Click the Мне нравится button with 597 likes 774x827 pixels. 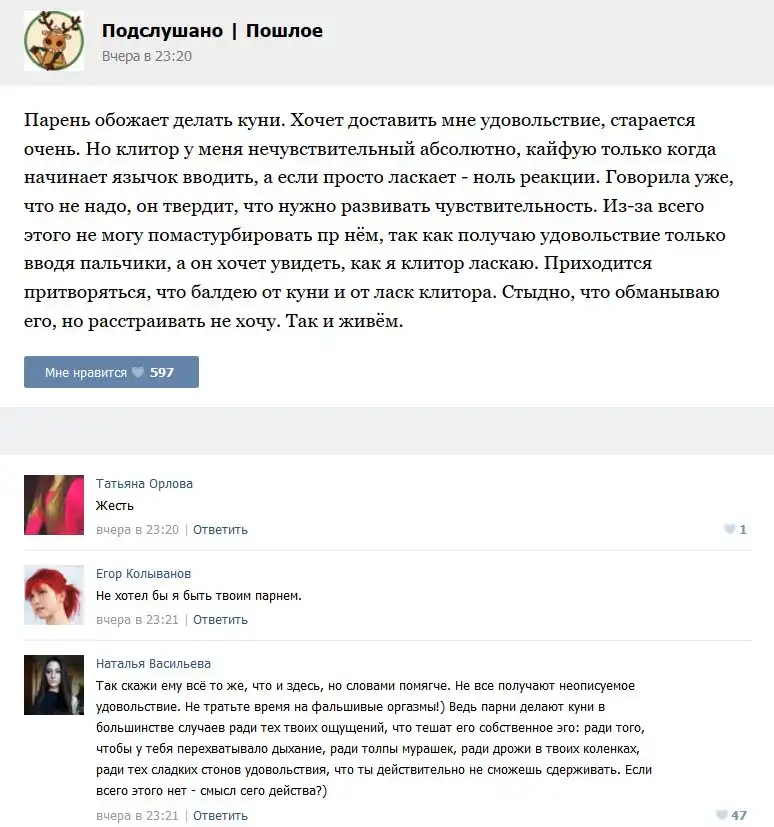tap(111, 372)
